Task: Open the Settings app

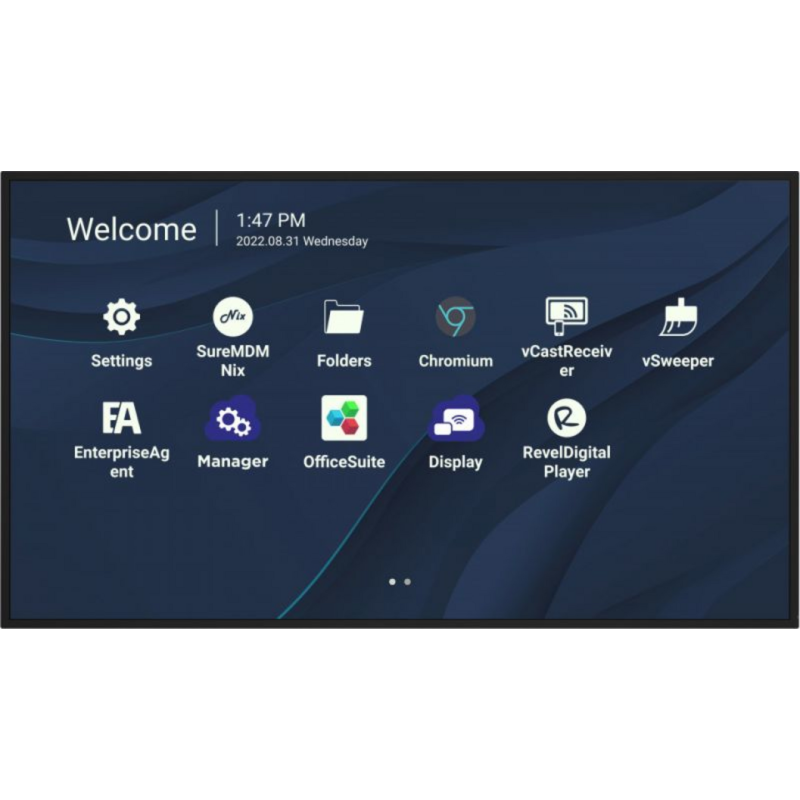Action: 121,316
